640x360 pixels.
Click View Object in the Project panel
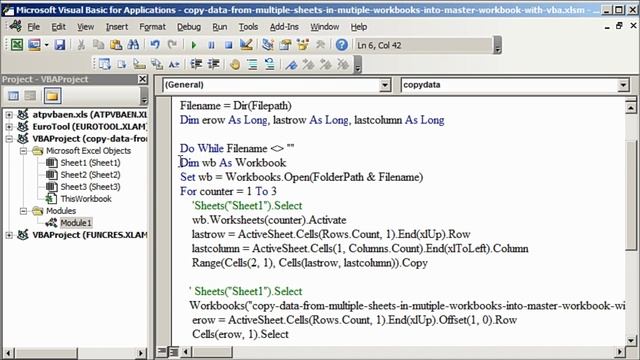(x=31, y=96)
